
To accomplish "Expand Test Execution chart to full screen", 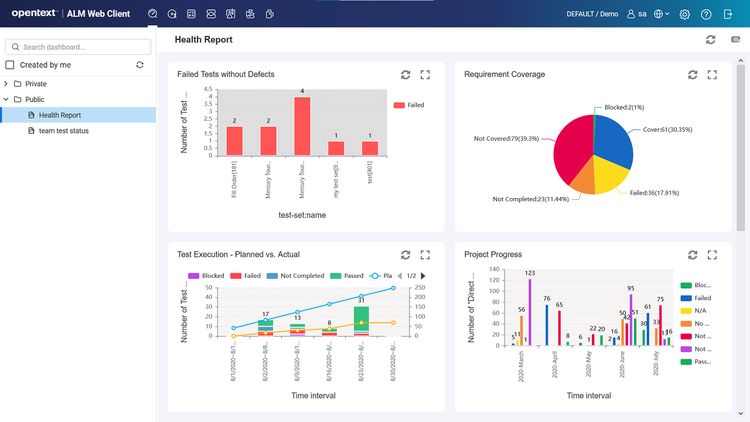I will pos(425,255).
